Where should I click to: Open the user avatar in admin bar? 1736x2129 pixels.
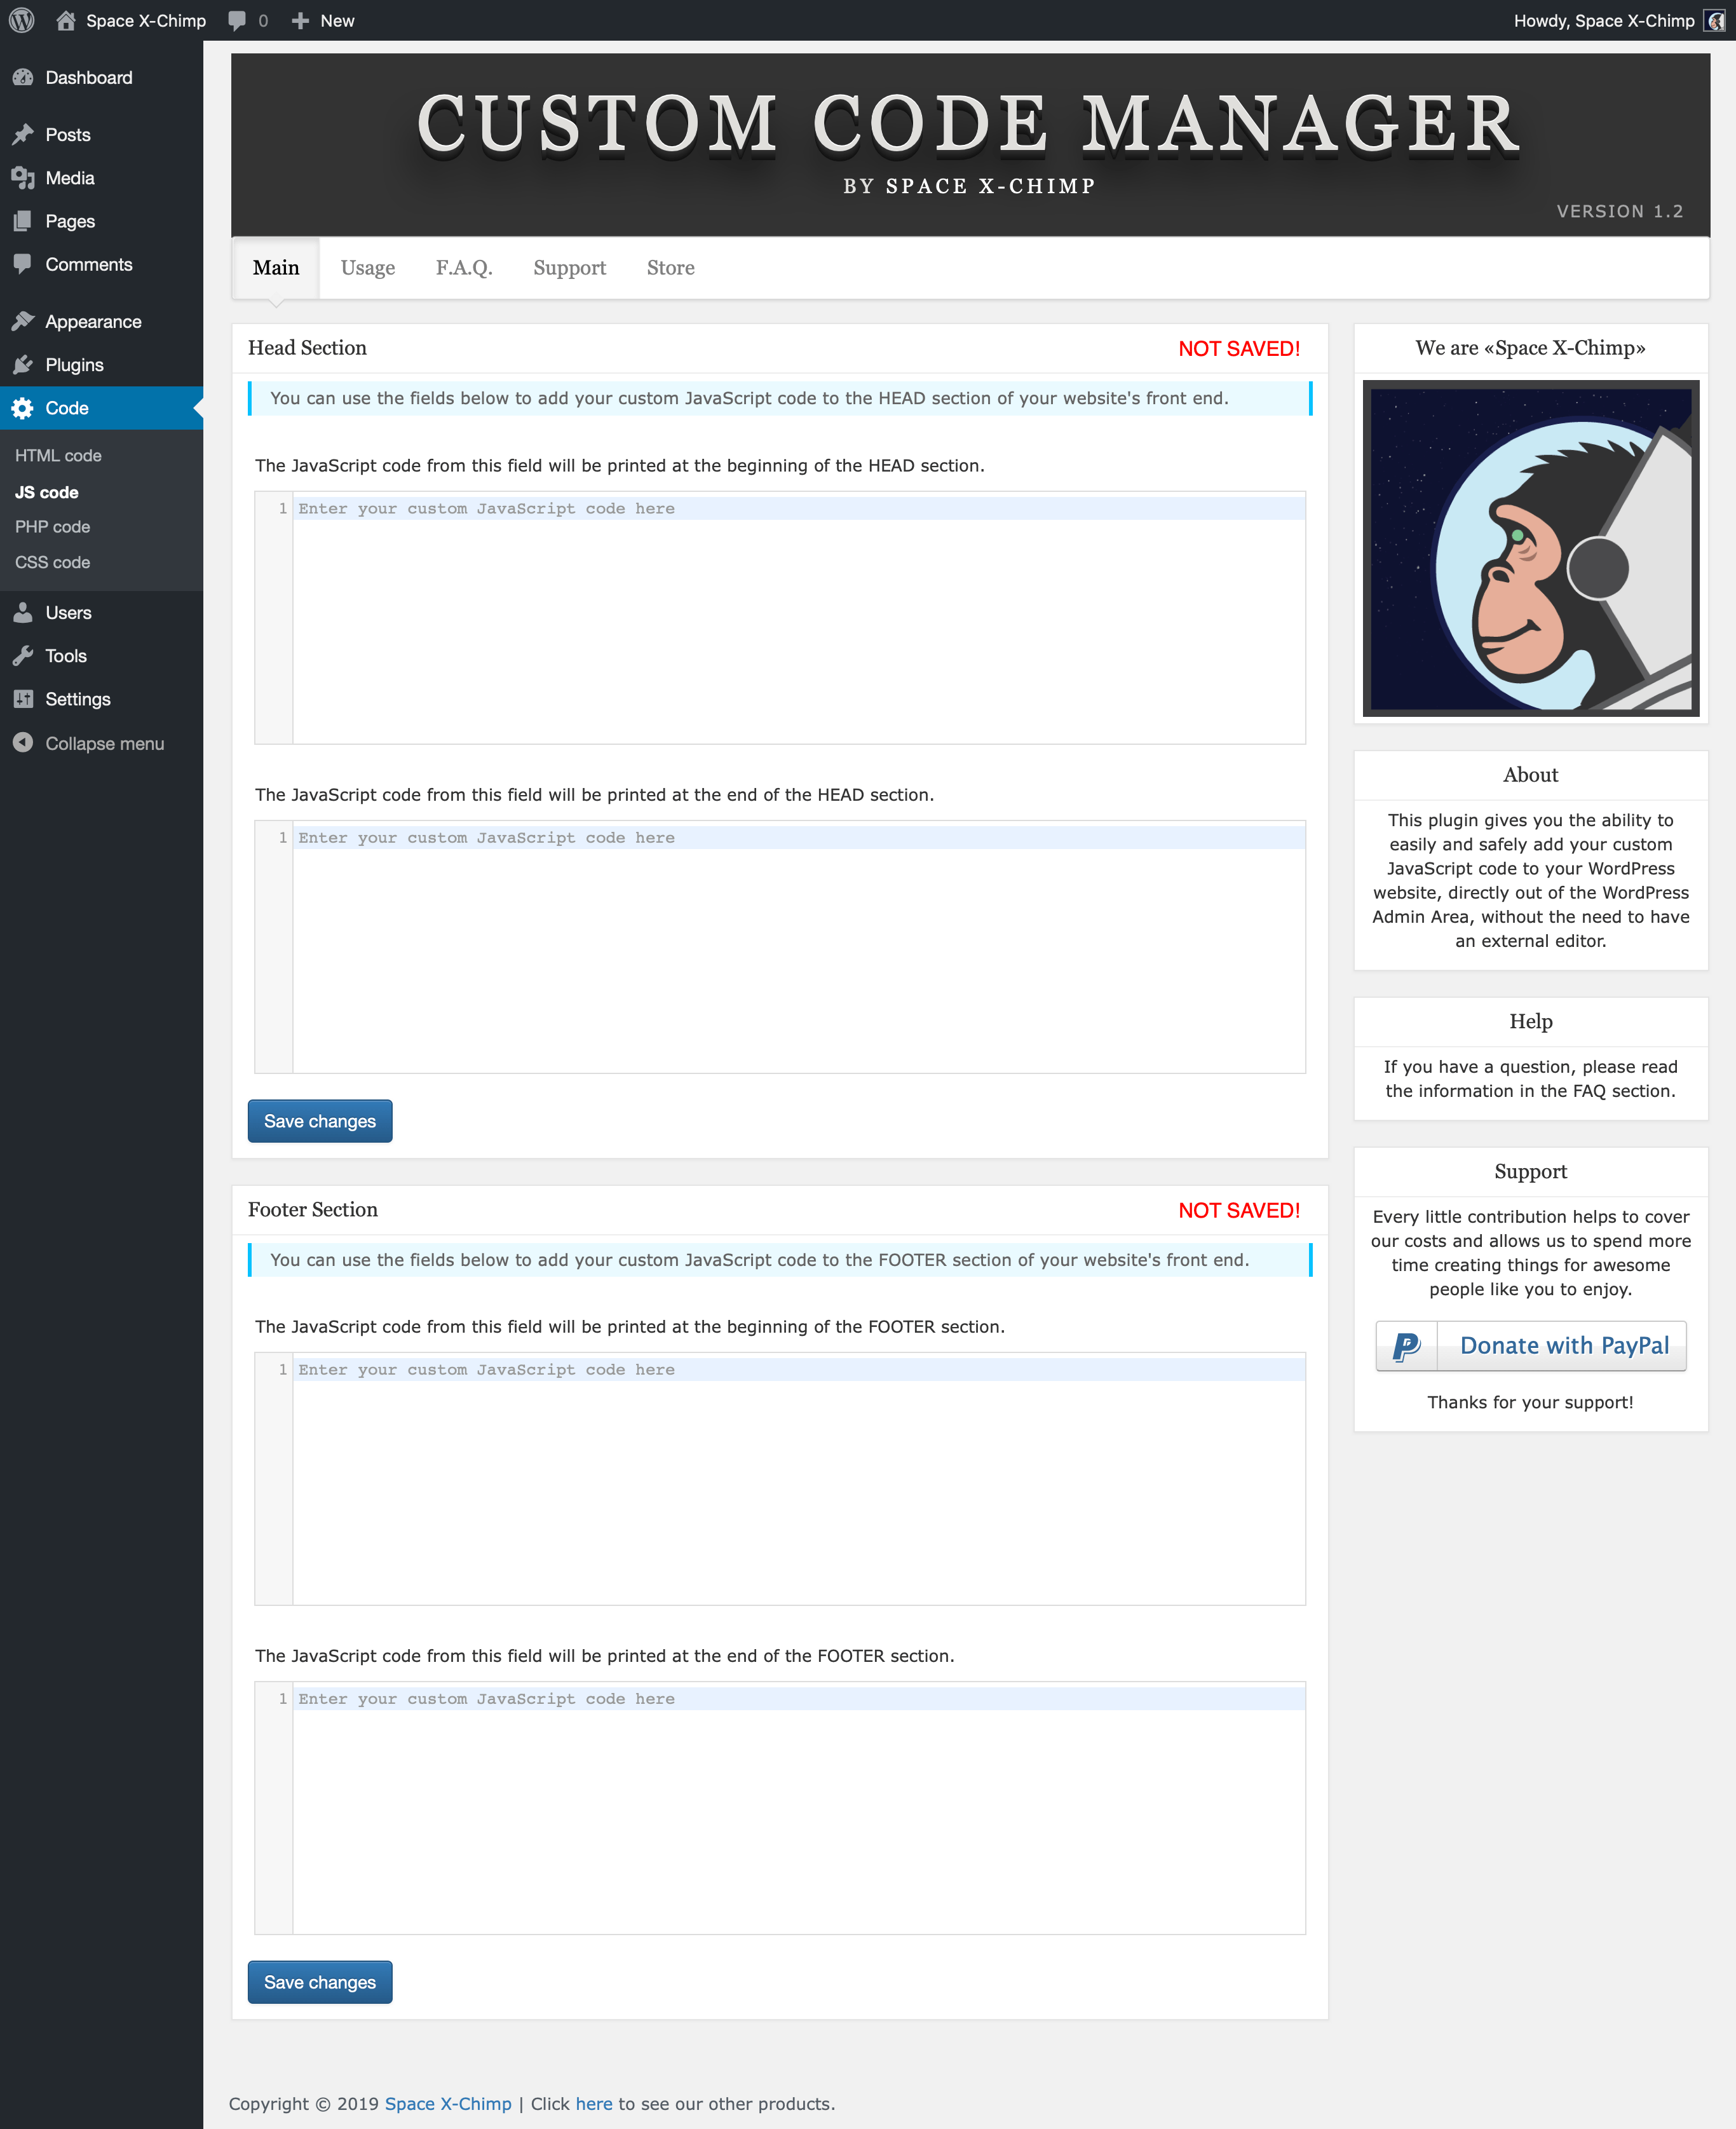[1715, 20]
